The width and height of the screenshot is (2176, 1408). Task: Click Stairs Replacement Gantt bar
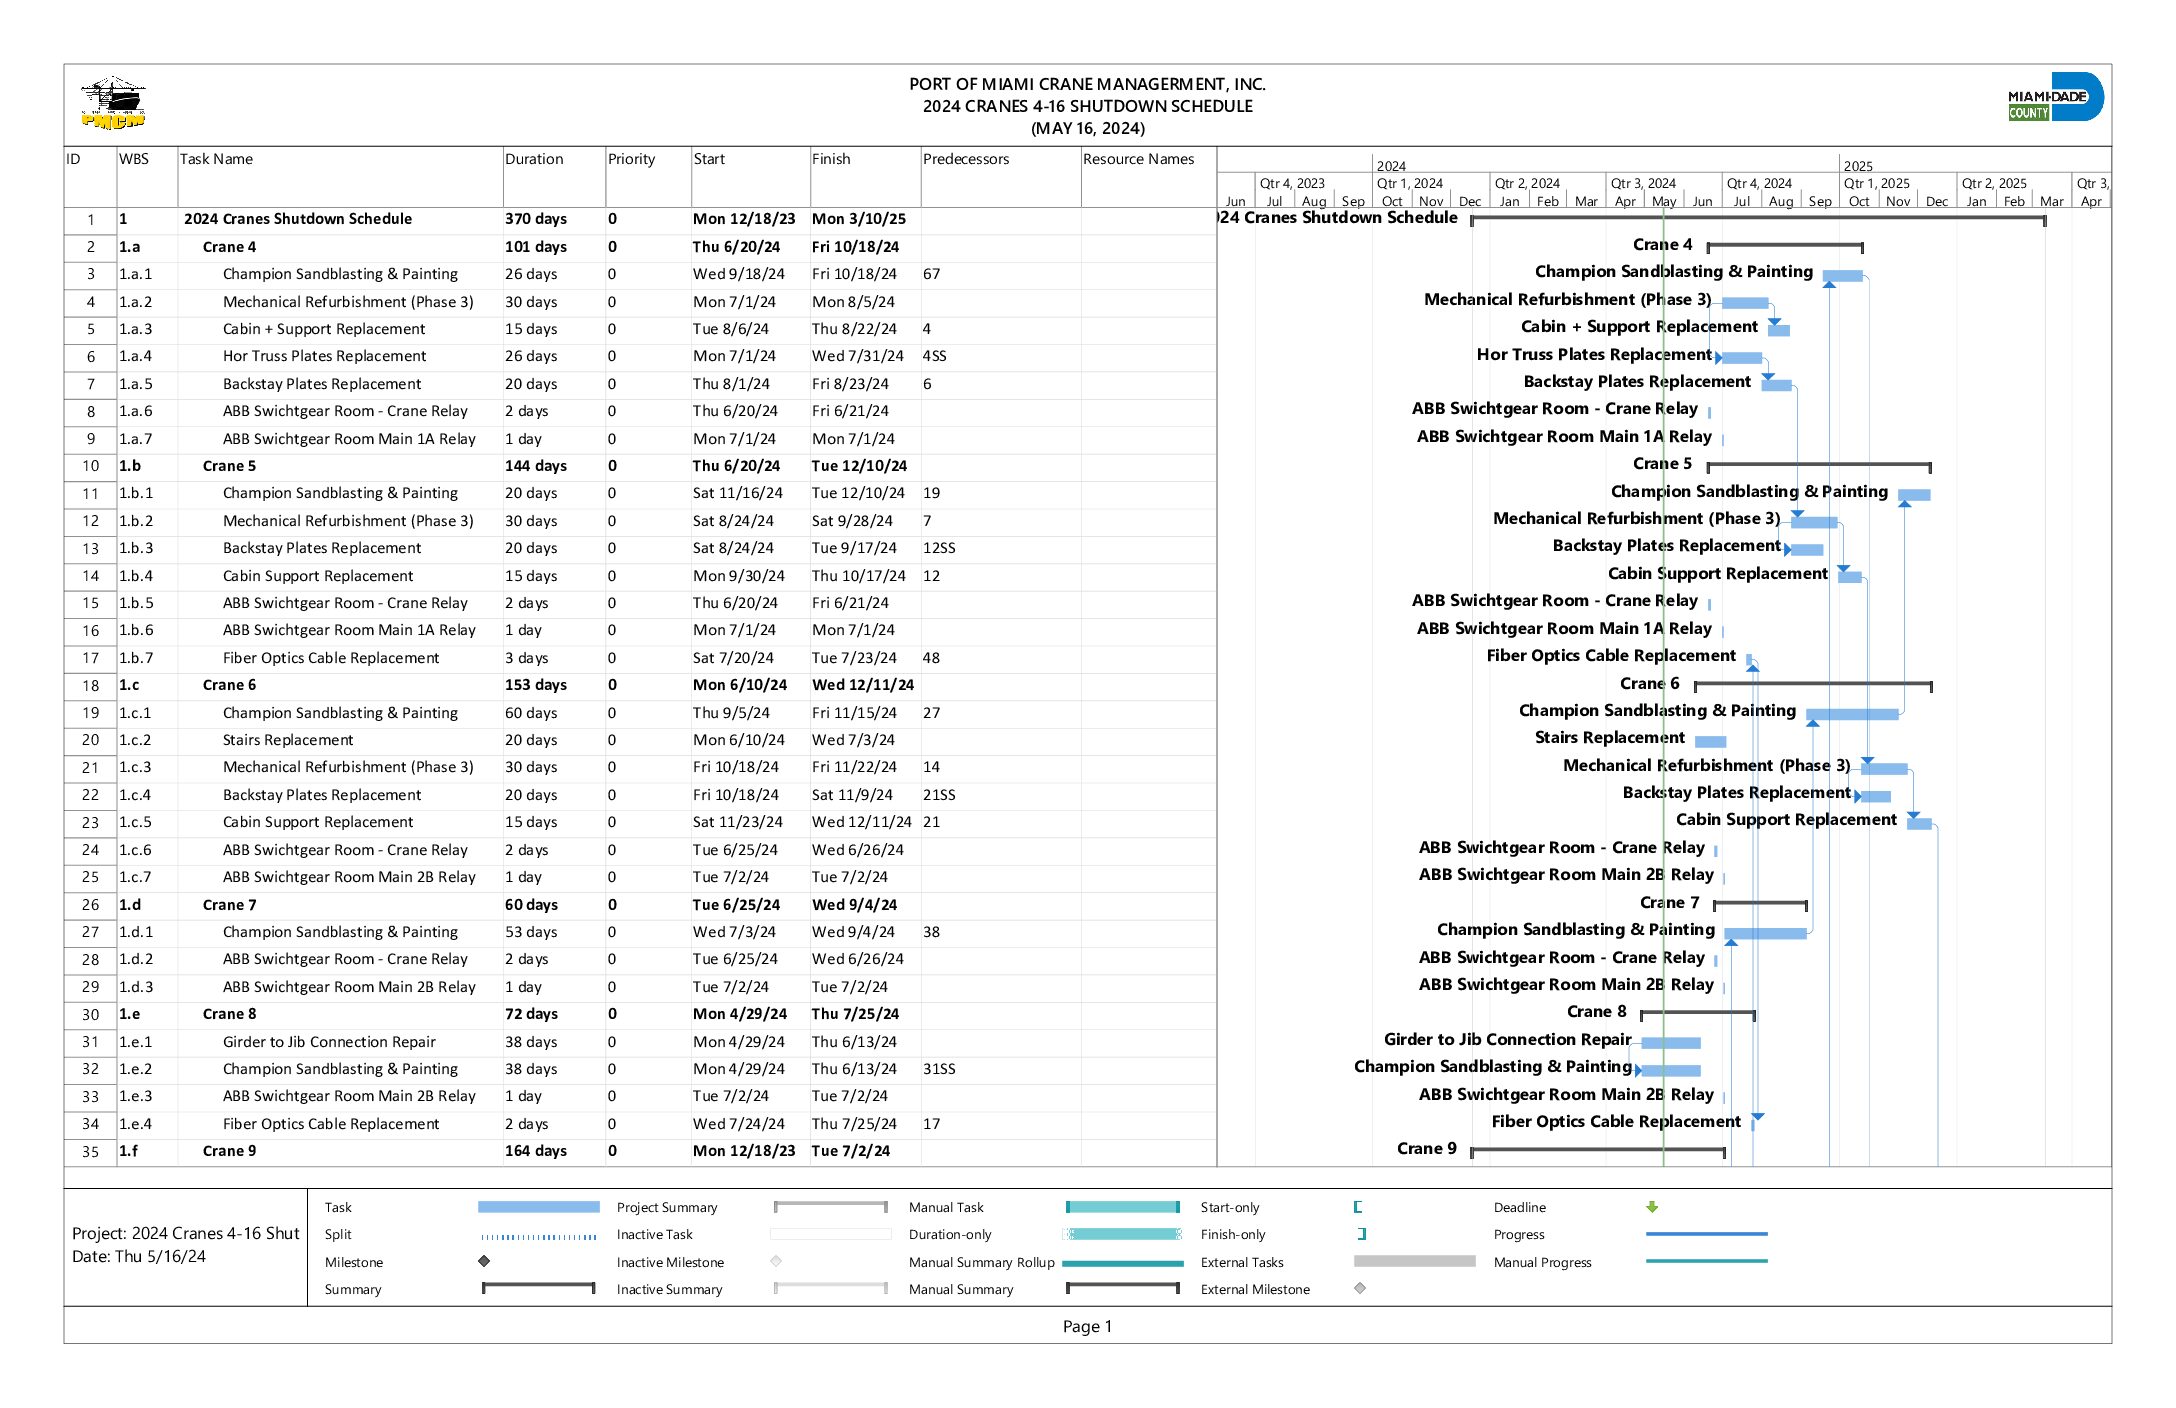(1711, 742)
